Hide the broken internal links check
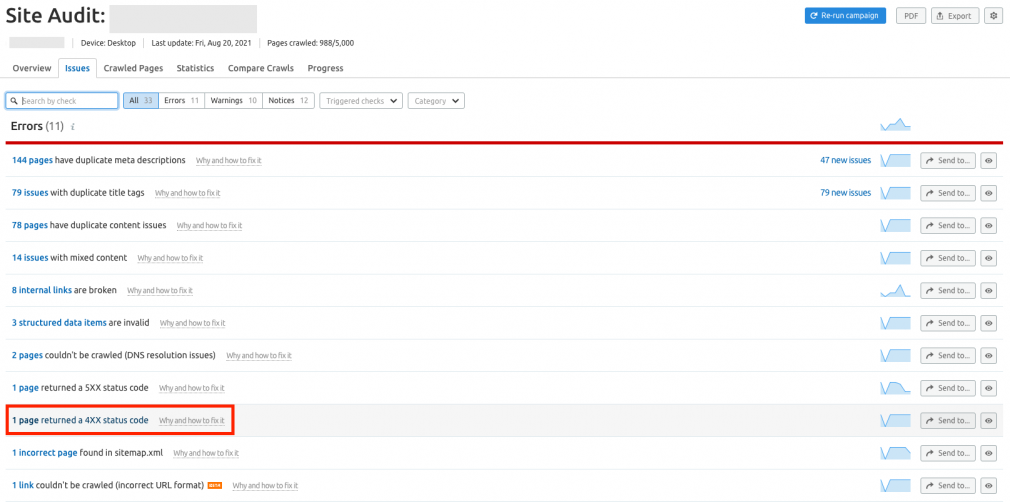Screen dimensions: 1010x502 click(x=988, y=291)
